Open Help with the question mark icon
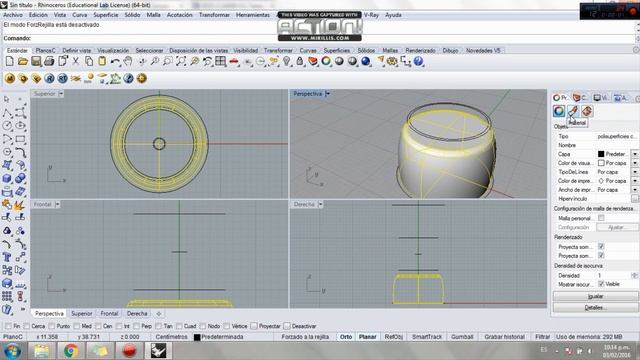This screenshot has width=640, height=360. [x=418, y=62]
